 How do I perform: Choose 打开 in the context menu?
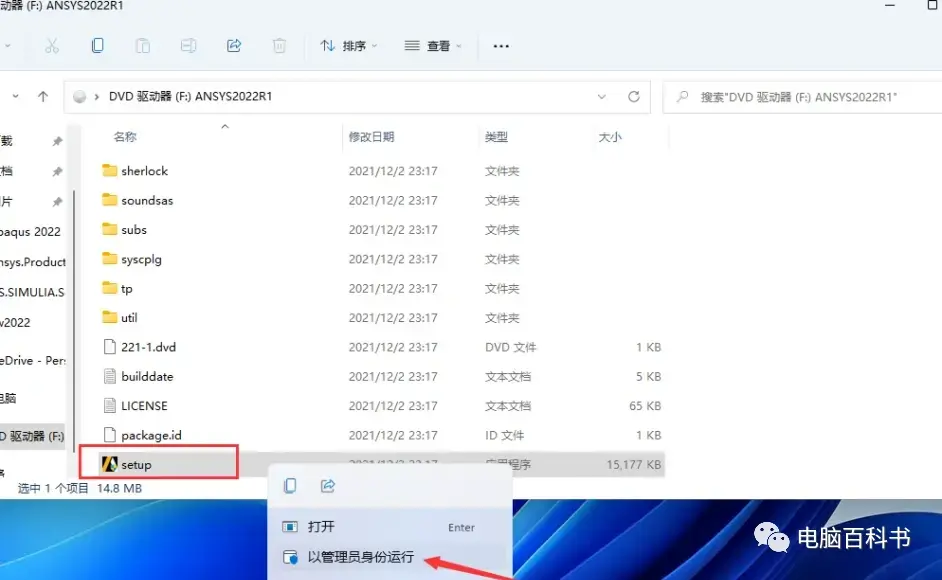390,527
